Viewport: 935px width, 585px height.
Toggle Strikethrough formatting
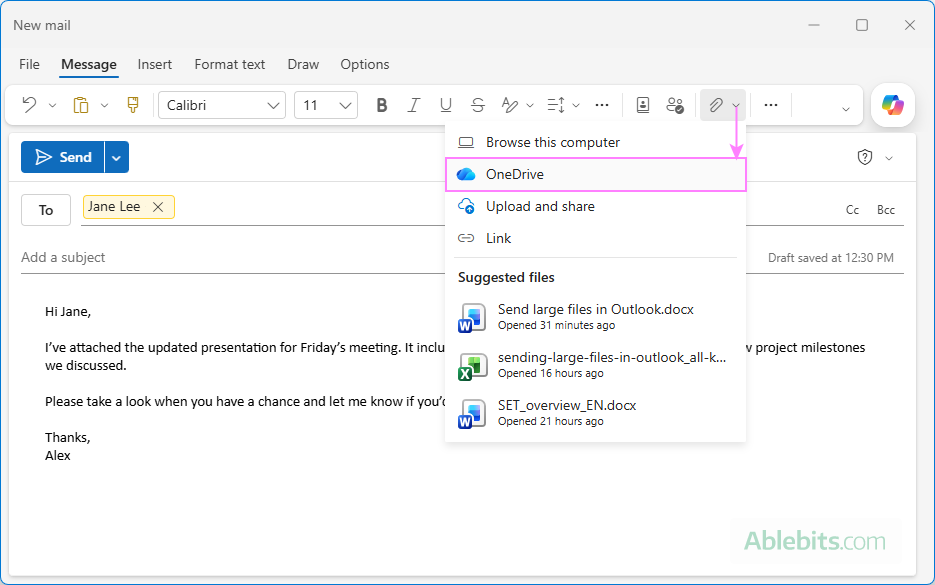[478, 106]
